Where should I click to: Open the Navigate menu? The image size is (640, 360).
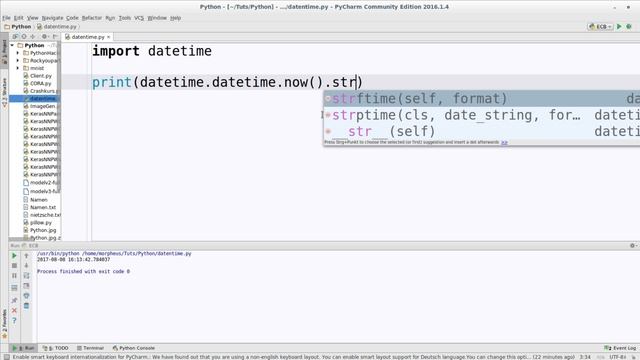pyautogui.click(x=53, y=18)
